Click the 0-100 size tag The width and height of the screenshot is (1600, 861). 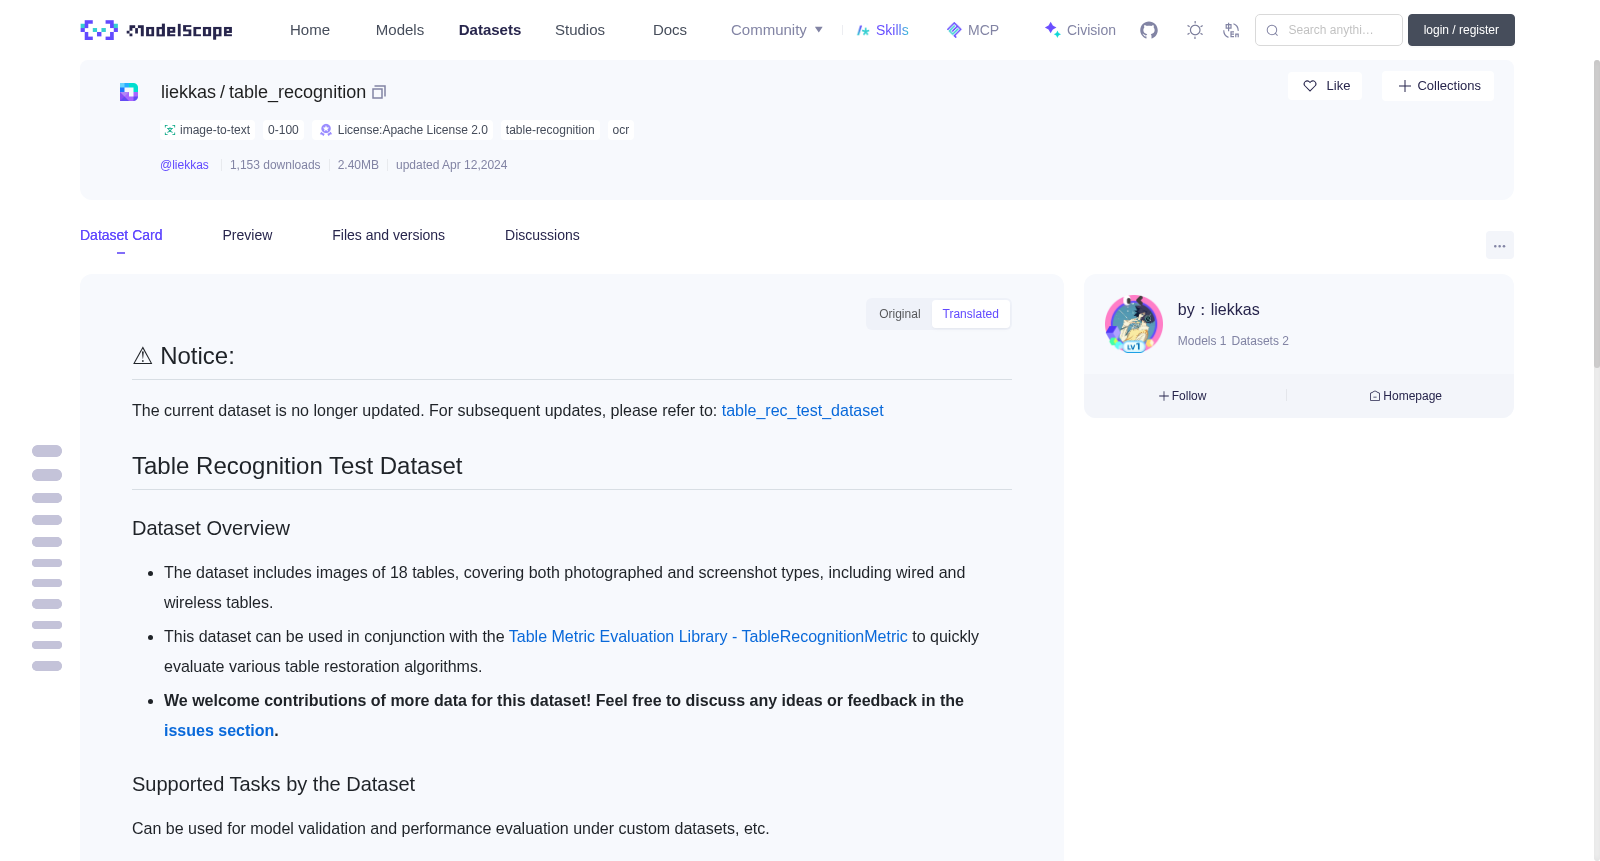283,130
